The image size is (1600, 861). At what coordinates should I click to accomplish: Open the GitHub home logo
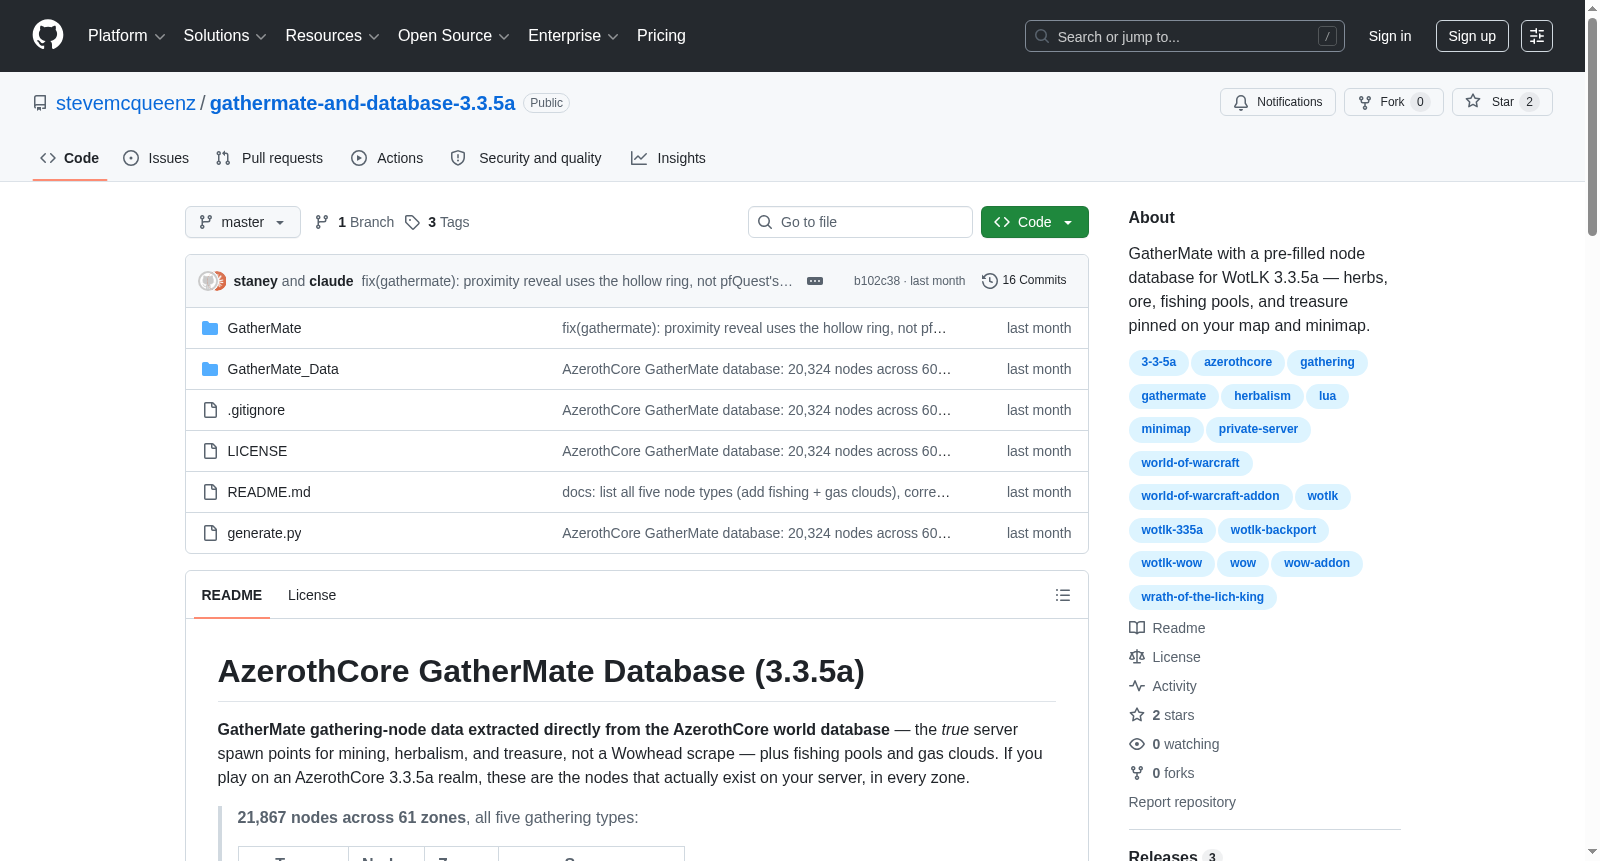48,36
